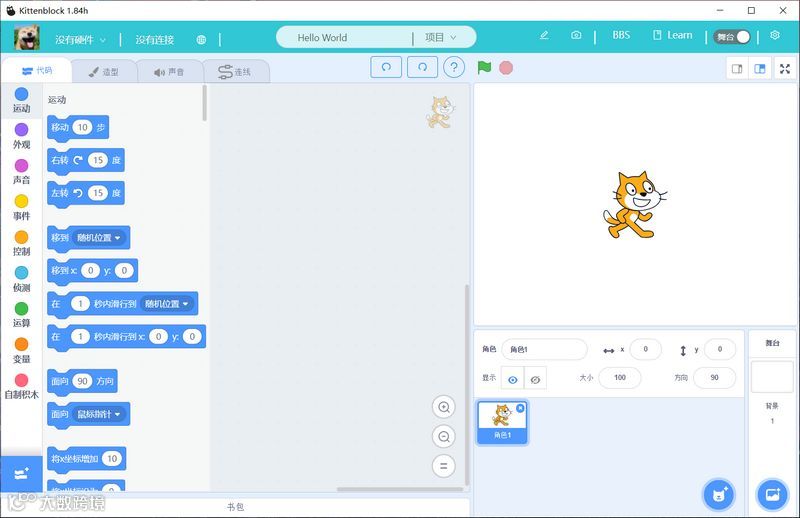Toggle the 舞台 stage mode switch
The image size is (800, 518).
point(732,37)
